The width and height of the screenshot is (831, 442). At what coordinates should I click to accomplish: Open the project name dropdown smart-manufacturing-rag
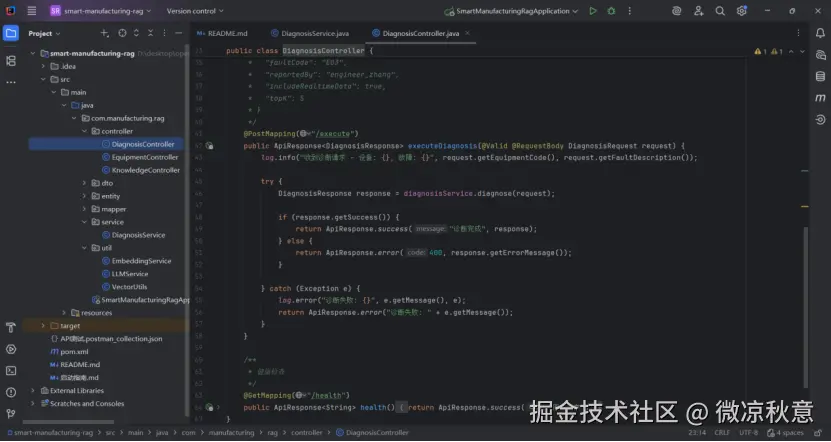point(101,11)
